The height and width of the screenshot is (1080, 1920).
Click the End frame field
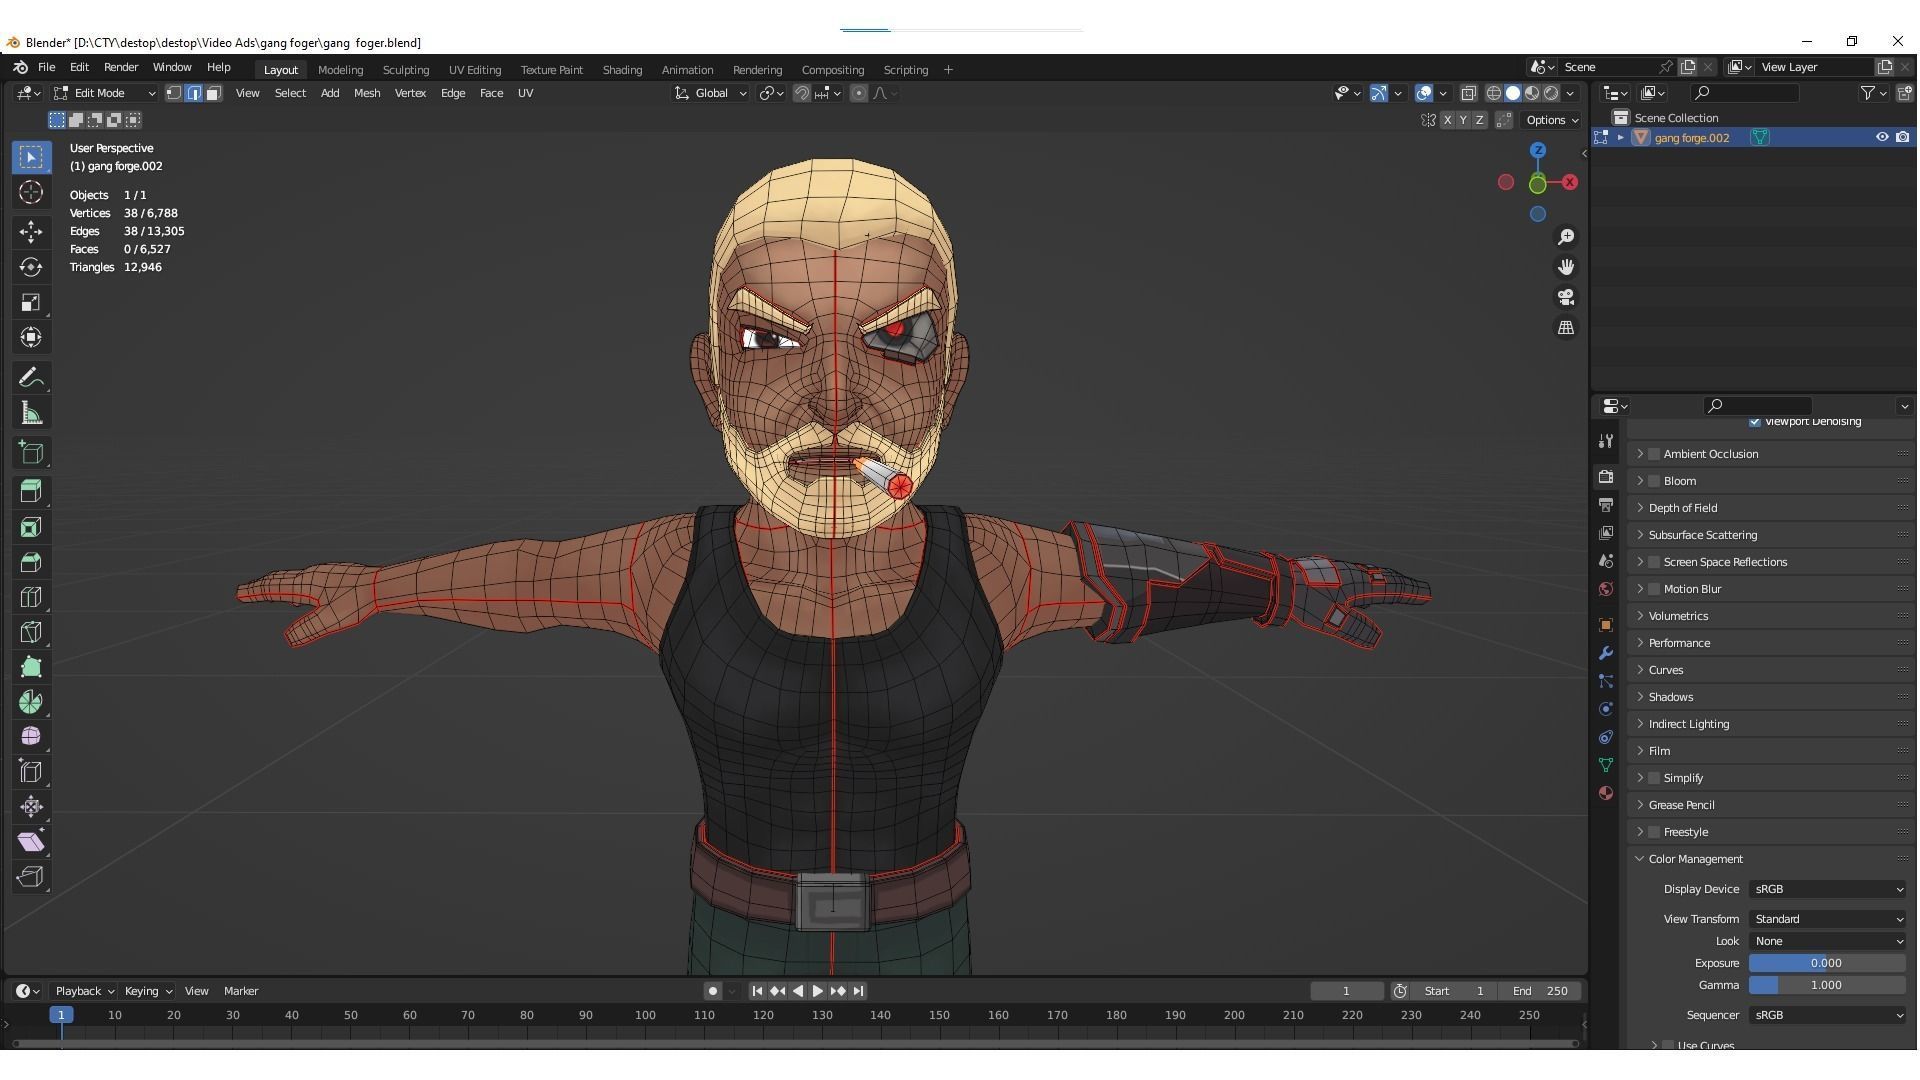pos(1541,991)
